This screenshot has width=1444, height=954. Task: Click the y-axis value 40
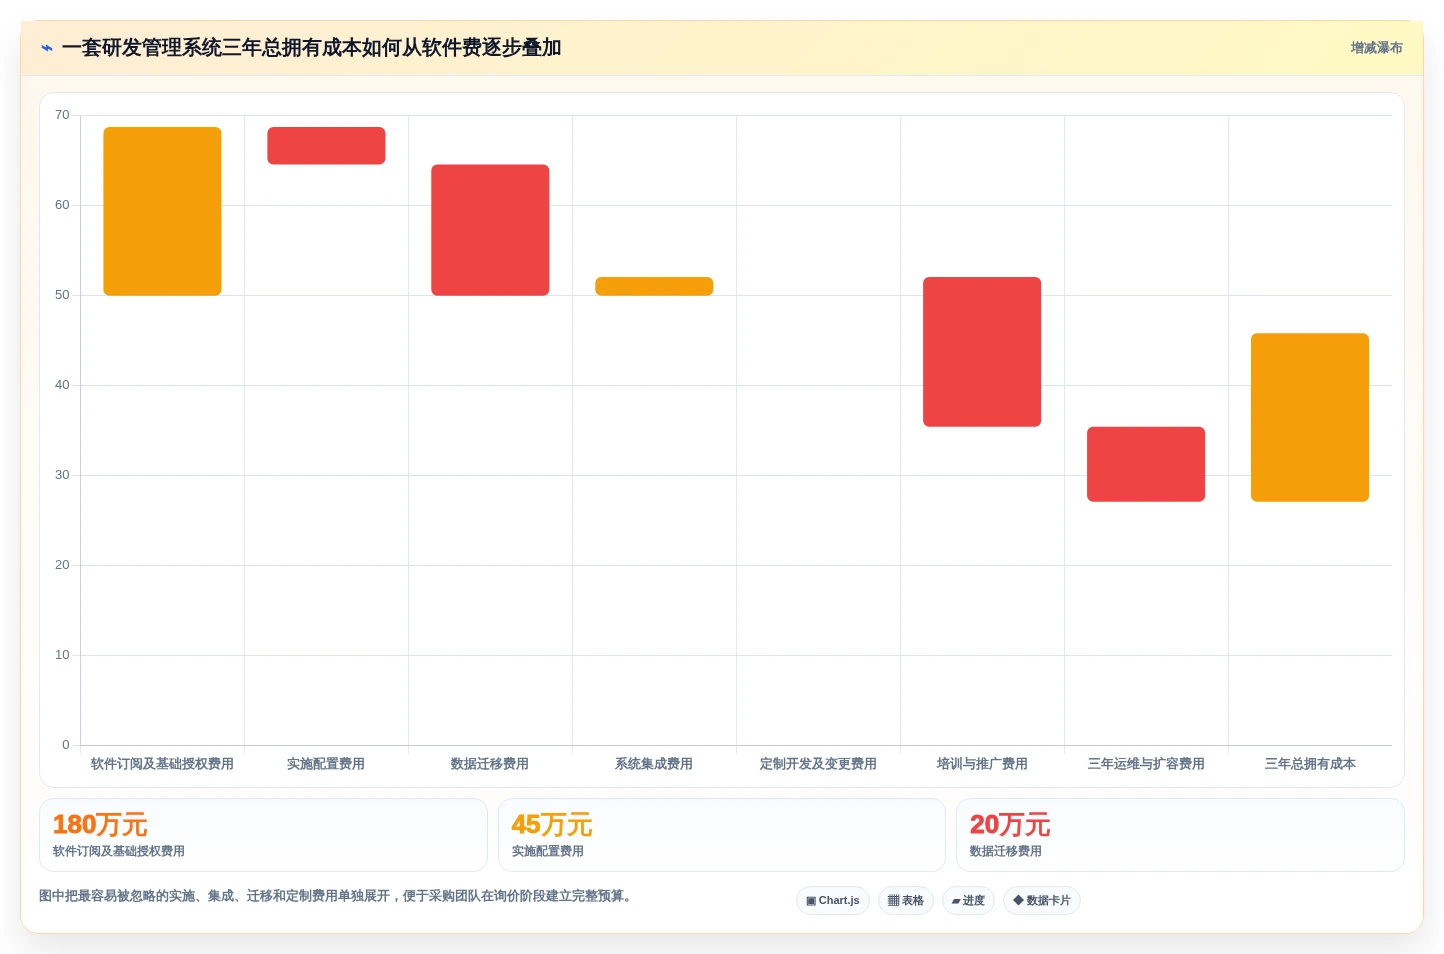[62, 385]
